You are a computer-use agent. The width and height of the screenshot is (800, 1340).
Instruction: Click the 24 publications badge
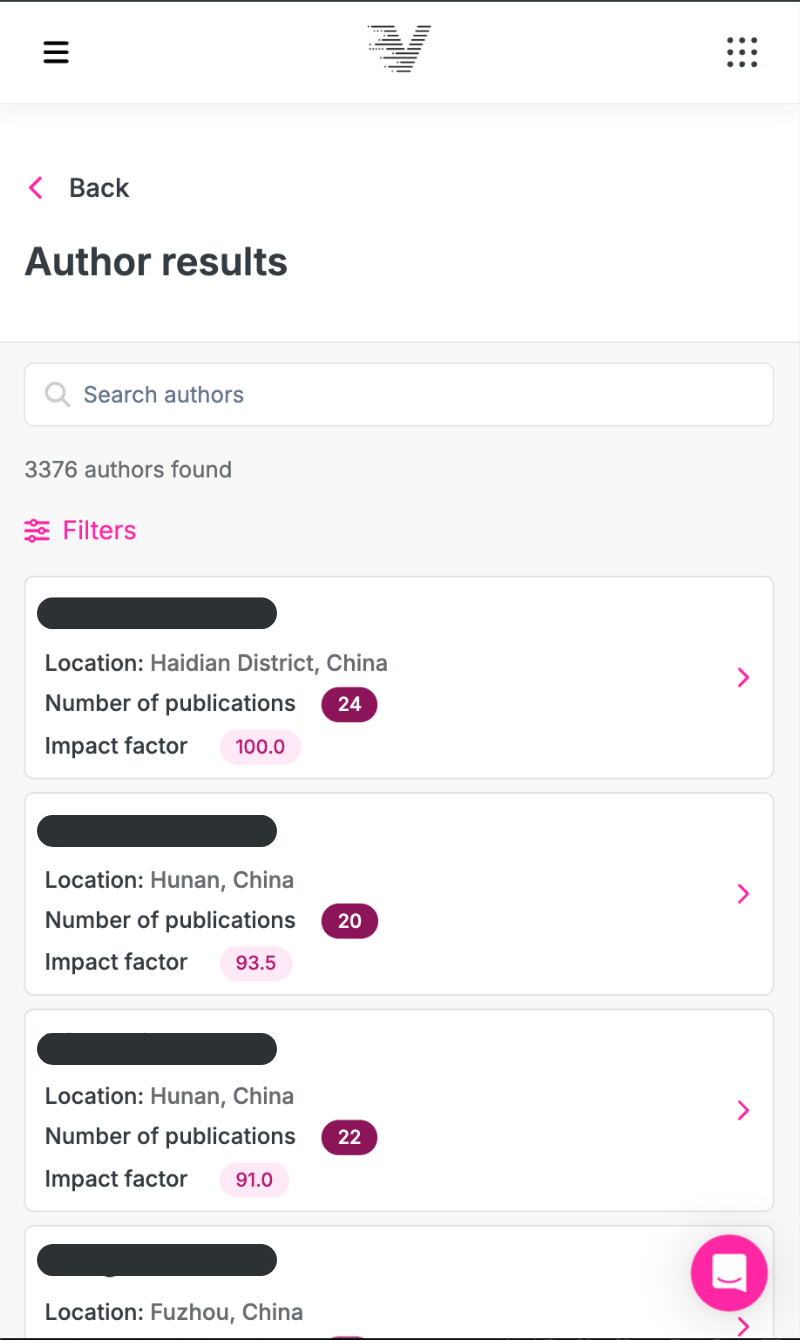pyautogui.click(x=349, y=704)
